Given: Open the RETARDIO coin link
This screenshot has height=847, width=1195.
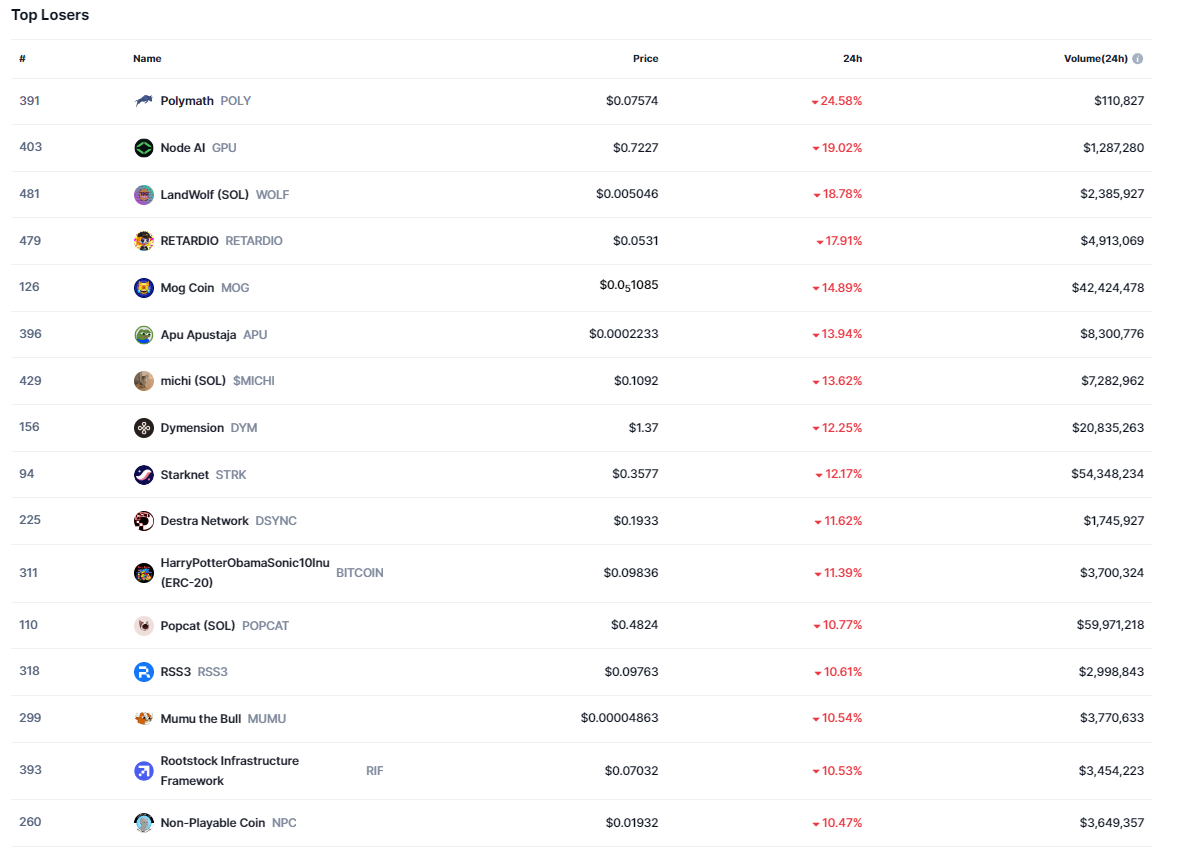Looking at the screenshot, I should (x=190, y=241).
